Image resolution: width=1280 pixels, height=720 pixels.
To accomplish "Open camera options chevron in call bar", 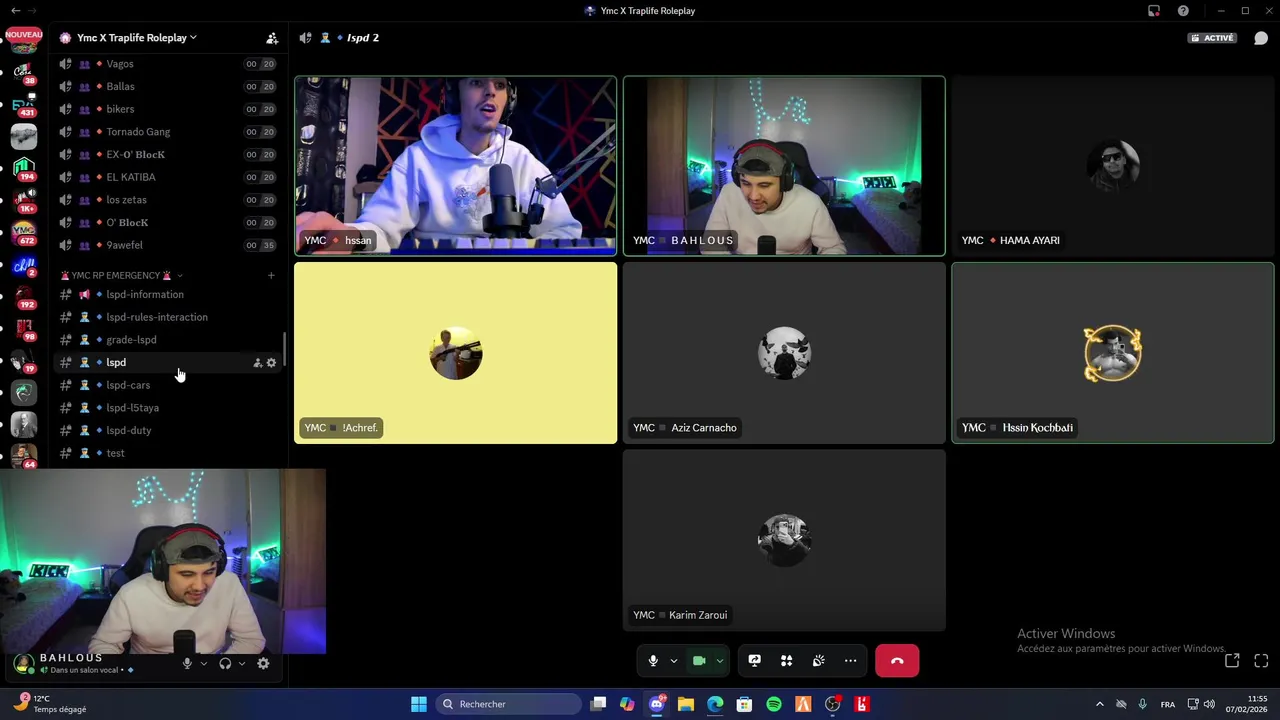I will tap(719, 661).
